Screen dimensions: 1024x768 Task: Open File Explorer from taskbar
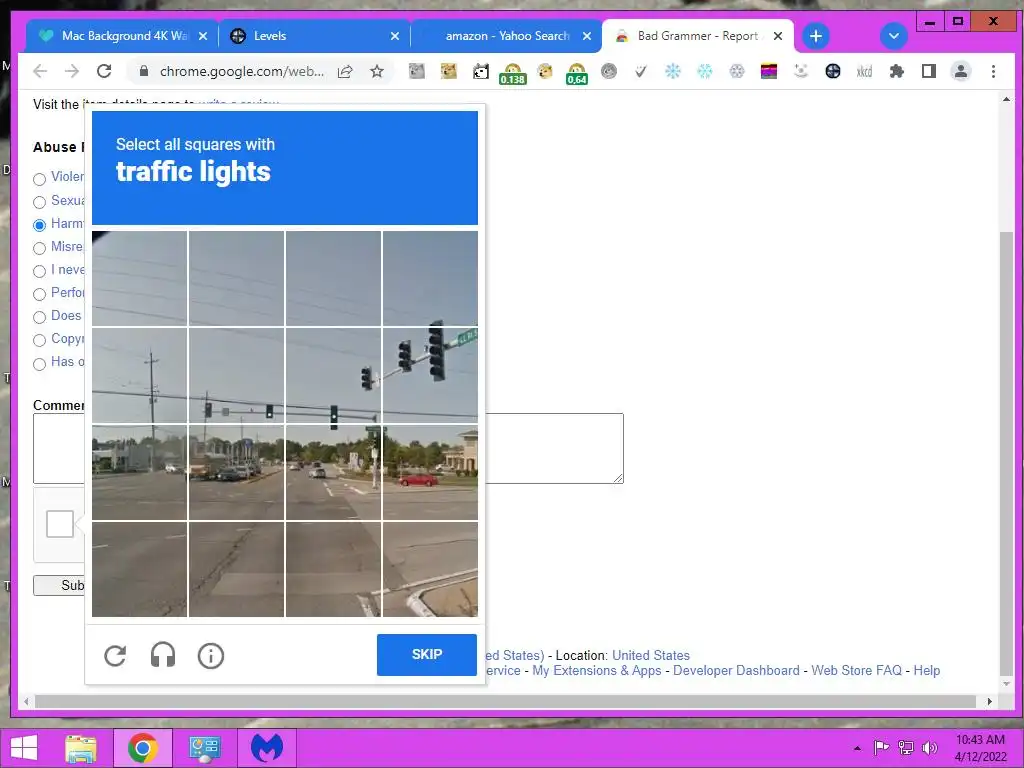coord(81,748)
